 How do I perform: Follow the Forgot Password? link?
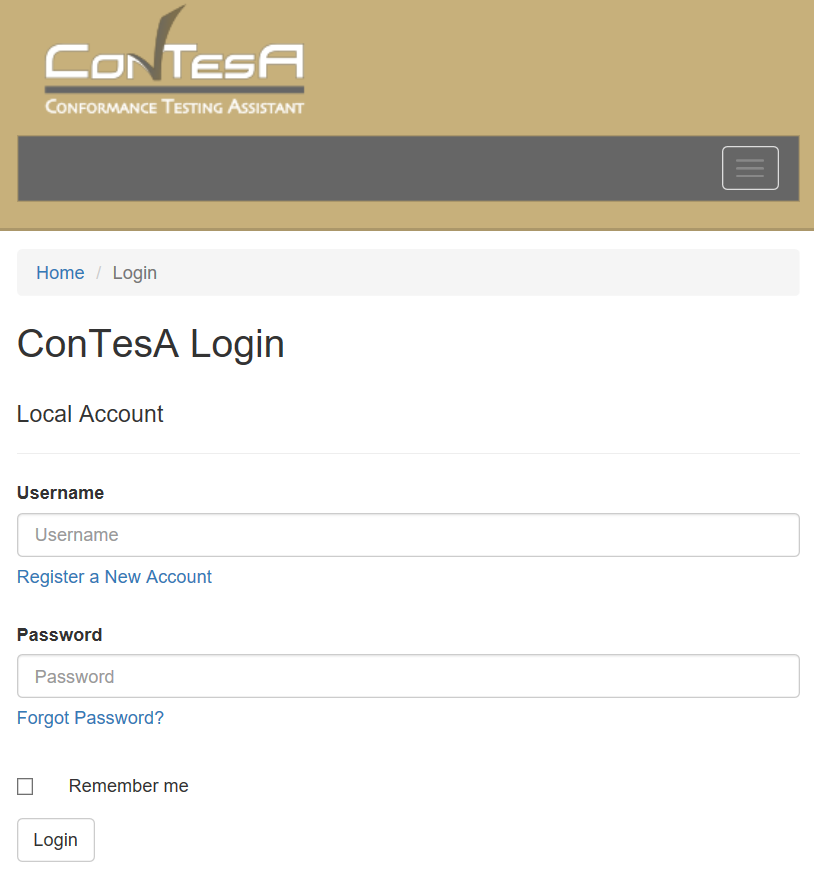[90, 718]
